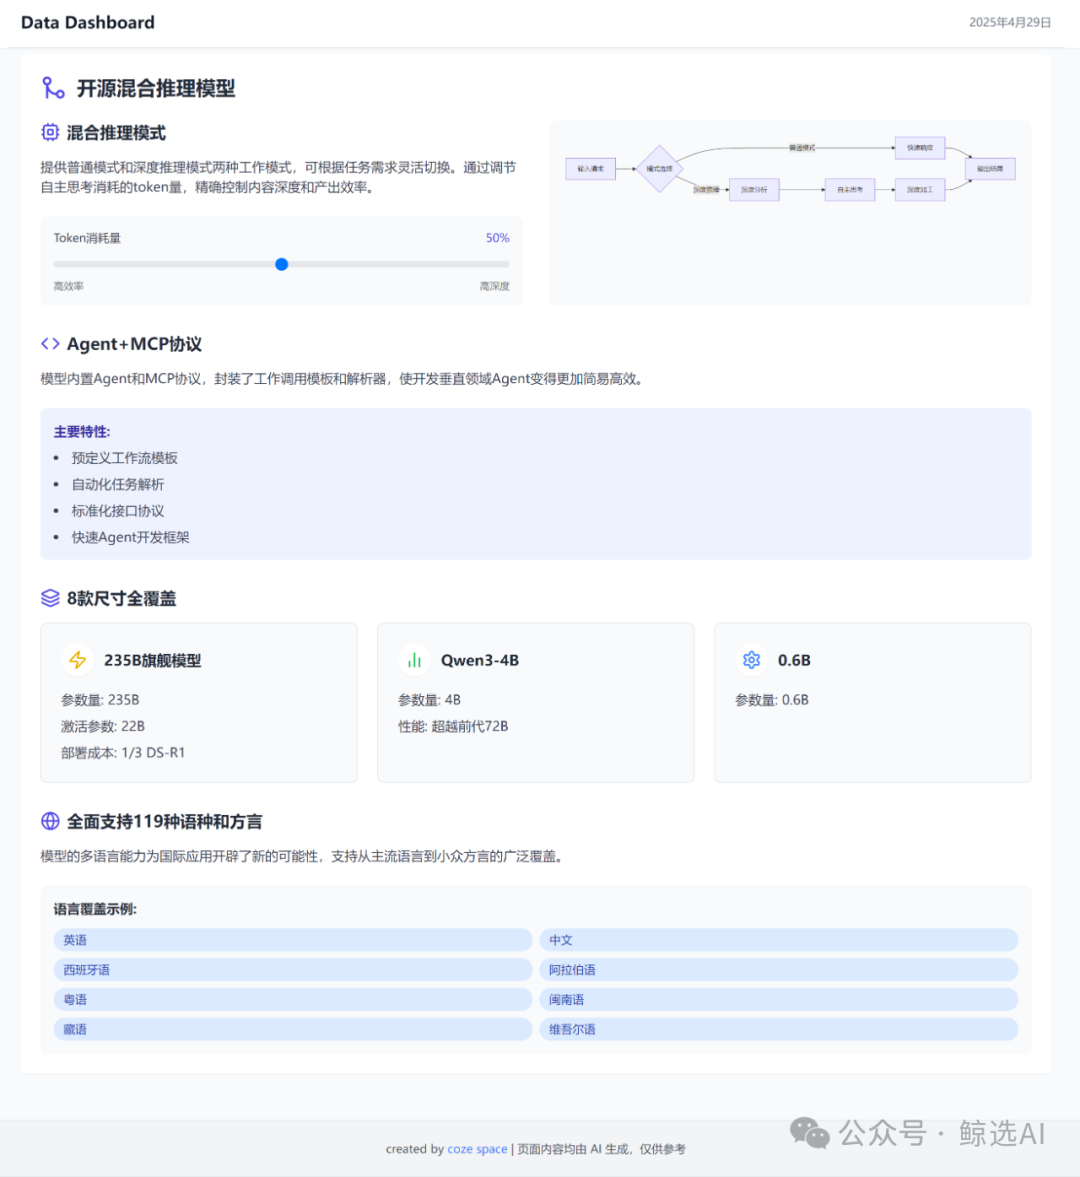
Task: Click the 0.6B card title
Action: coord(794,661)
